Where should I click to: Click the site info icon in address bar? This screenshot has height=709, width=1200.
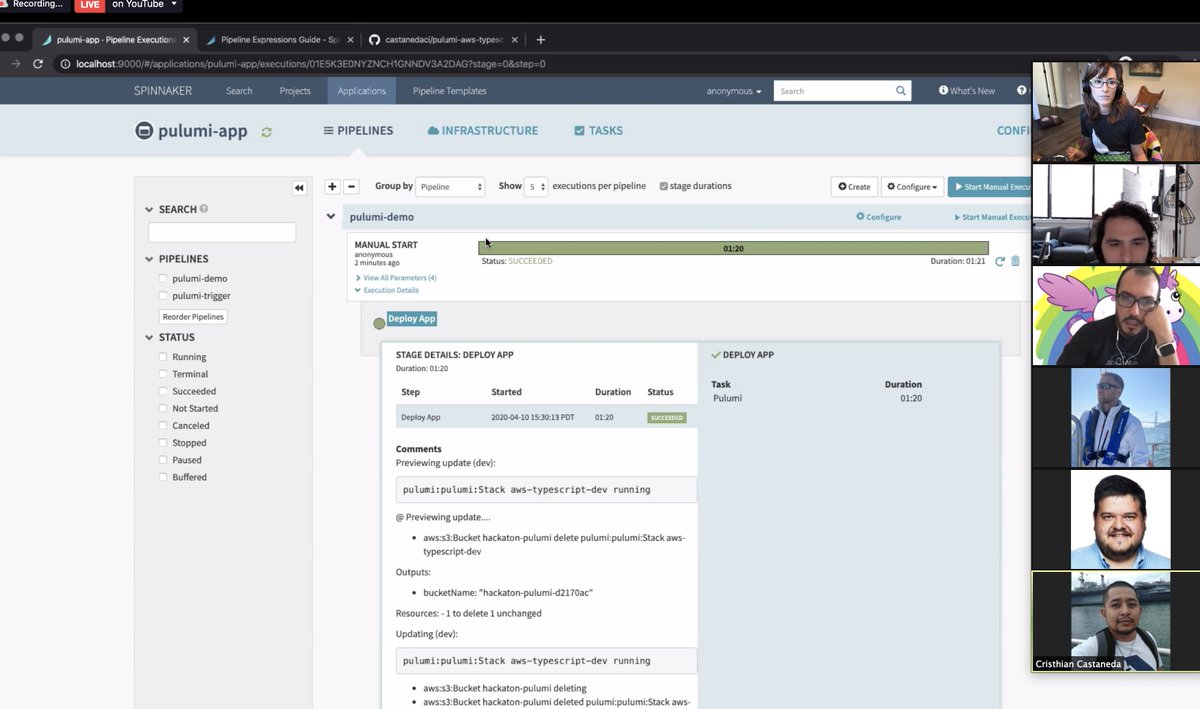(66, 64)
